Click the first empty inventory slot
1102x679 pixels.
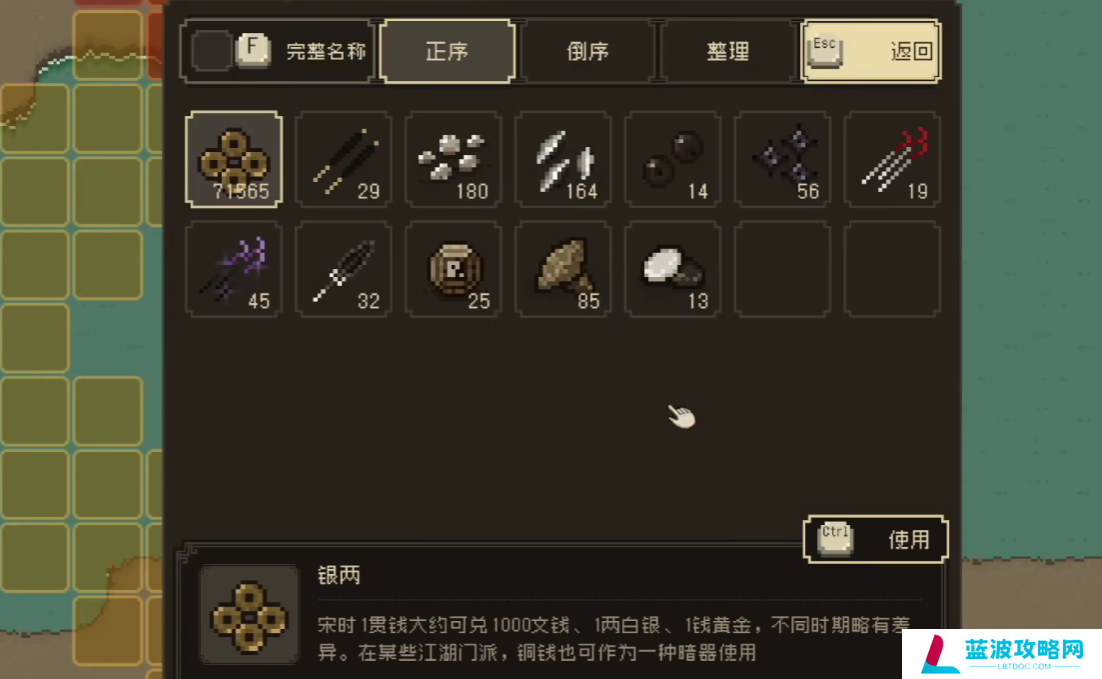click(x=782, y=269)
